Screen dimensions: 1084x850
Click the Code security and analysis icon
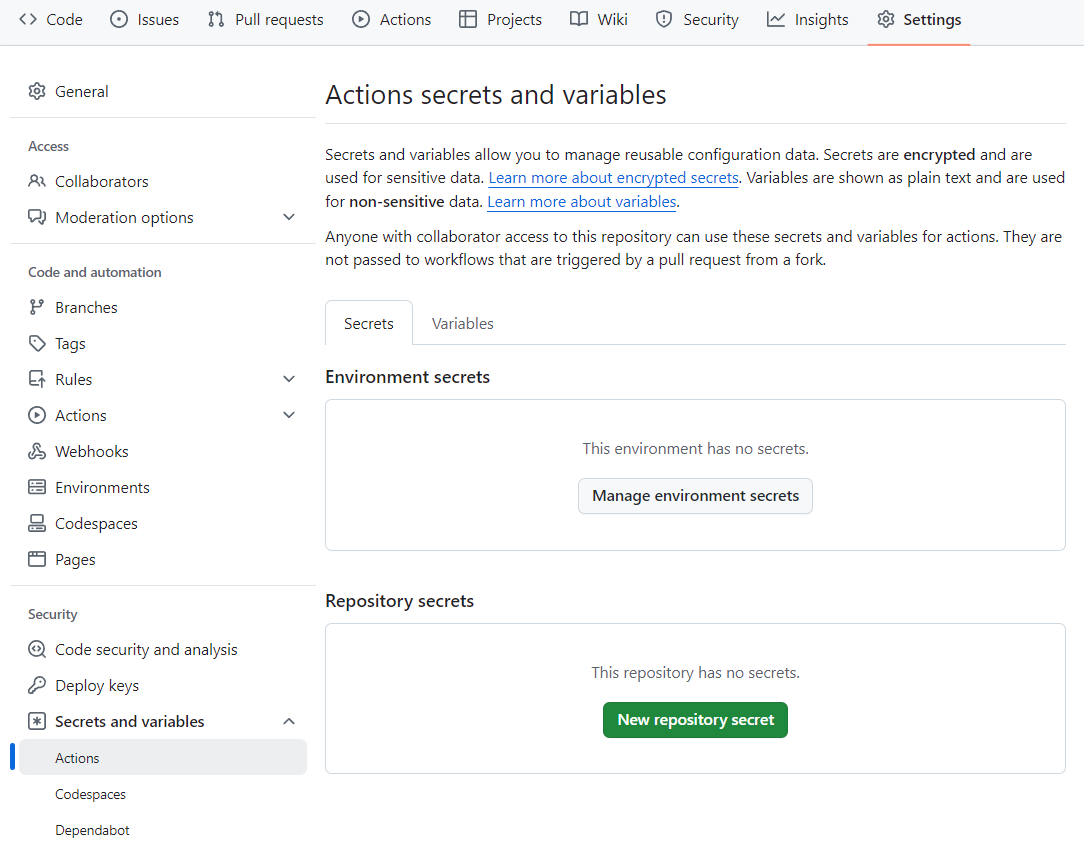click(x=37, y=649)
